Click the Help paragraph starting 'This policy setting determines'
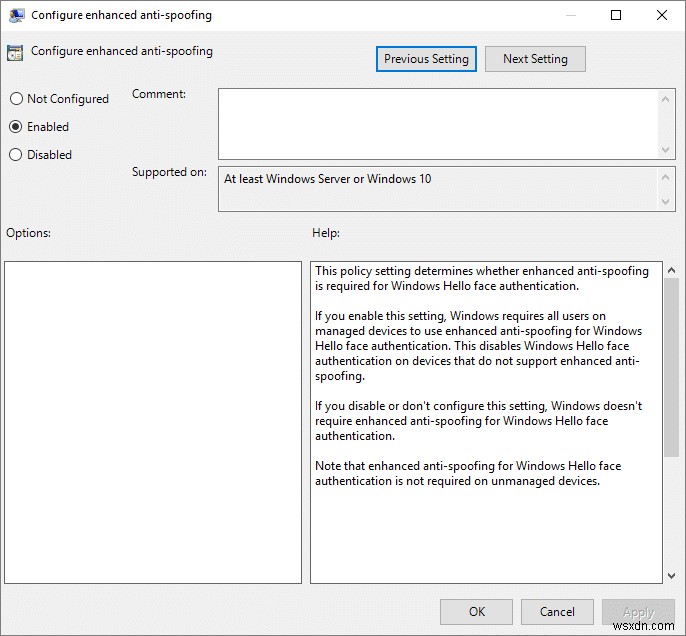This screenshot has height=636, width=686. coord(482,278)
